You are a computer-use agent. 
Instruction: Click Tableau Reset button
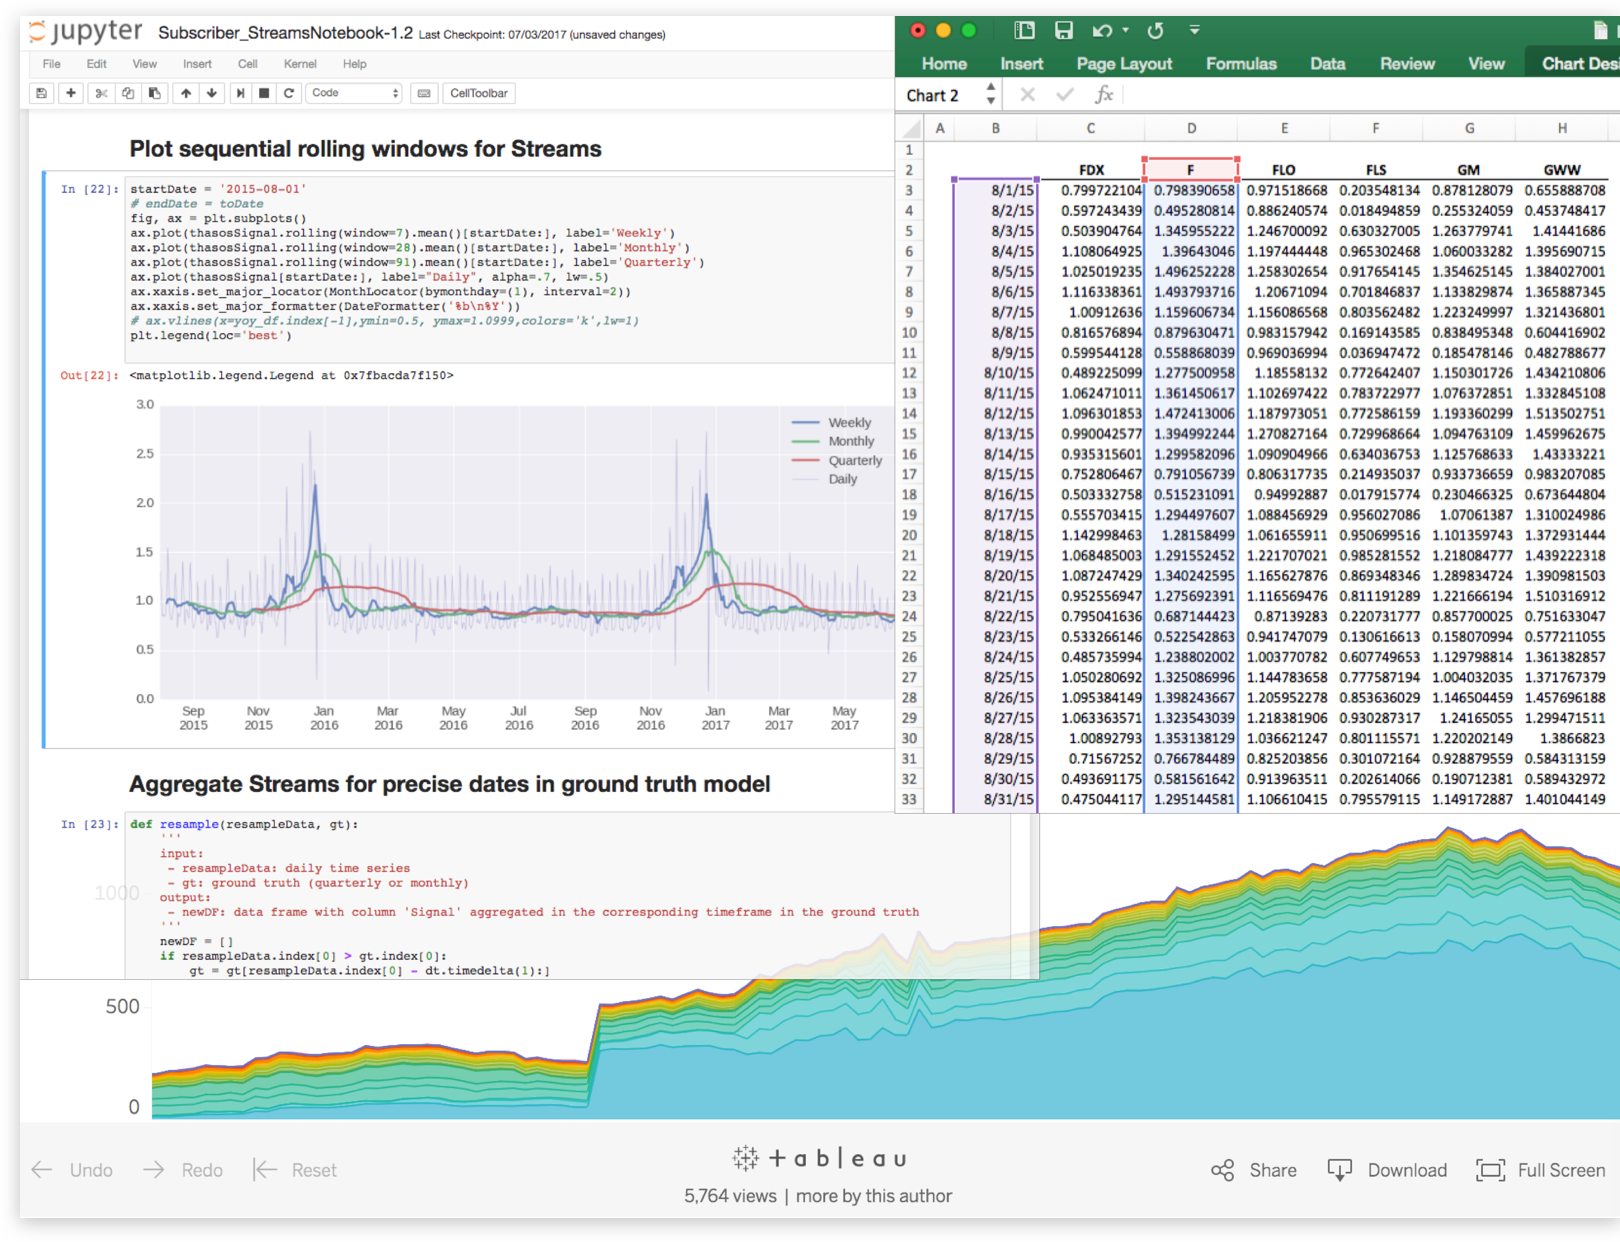[x=295, y=1170]
